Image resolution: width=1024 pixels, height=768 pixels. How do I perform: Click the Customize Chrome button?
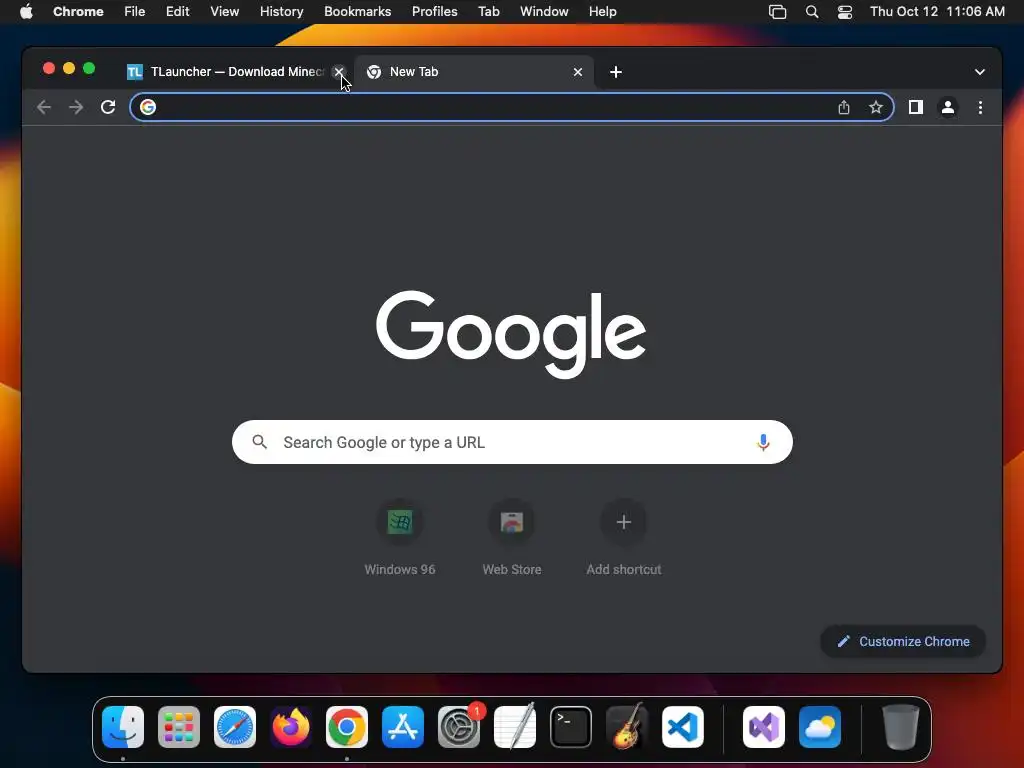[903, 641]
